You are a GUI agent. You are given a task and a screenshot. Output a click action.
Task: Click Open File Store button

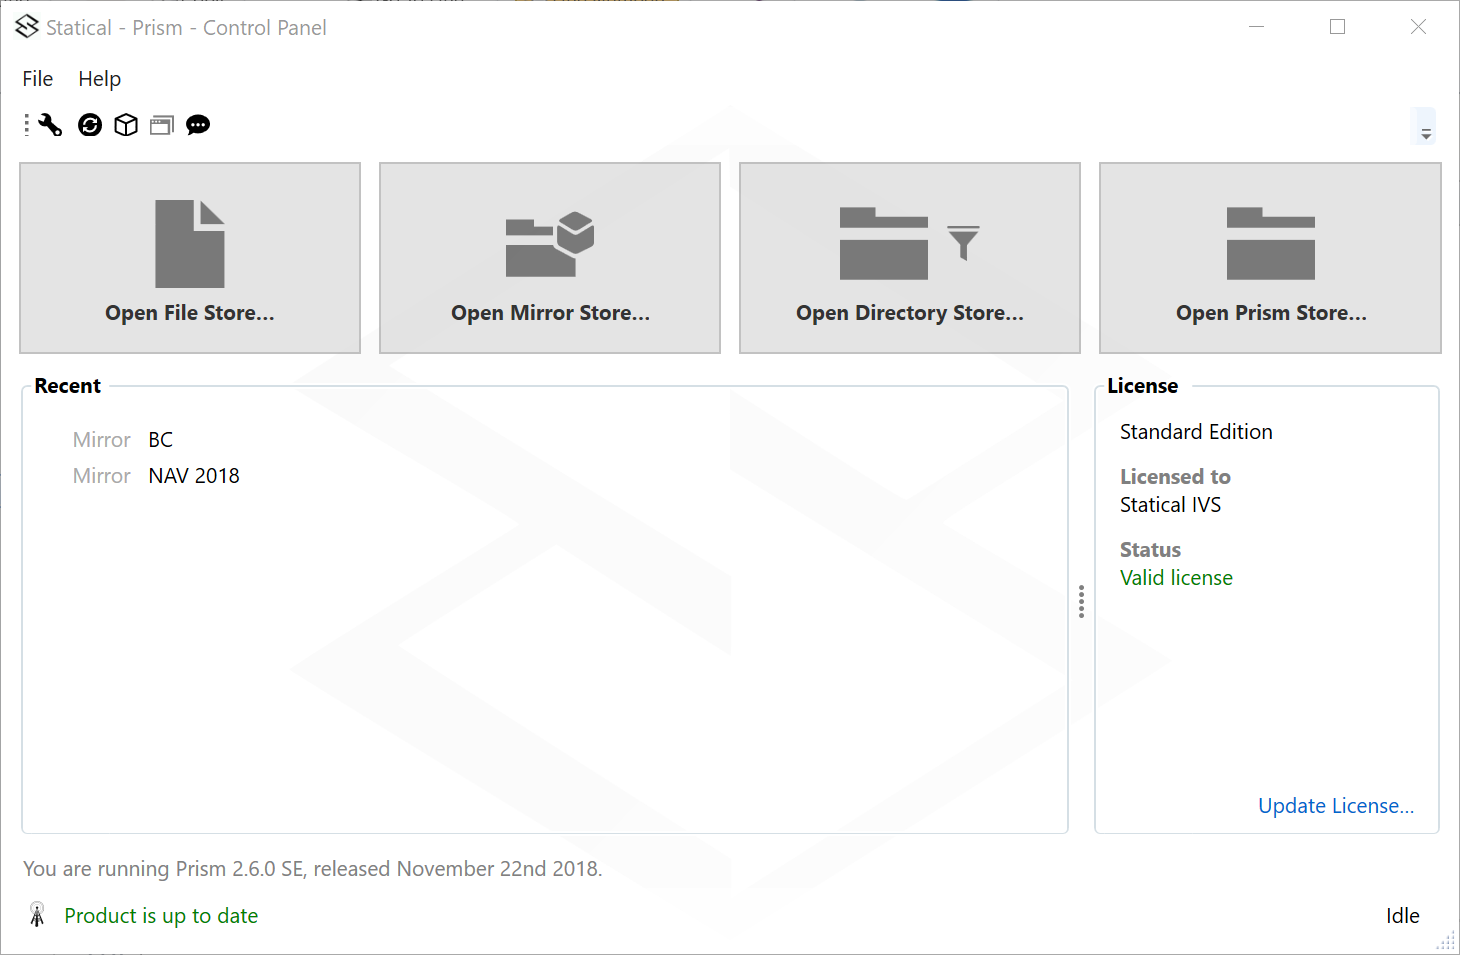pos(190,258)
